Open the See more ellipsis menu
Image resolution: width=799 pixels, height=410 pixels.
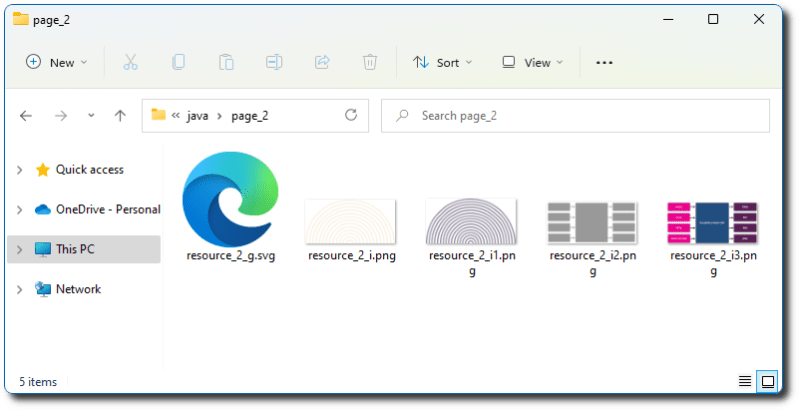(604, 63)
